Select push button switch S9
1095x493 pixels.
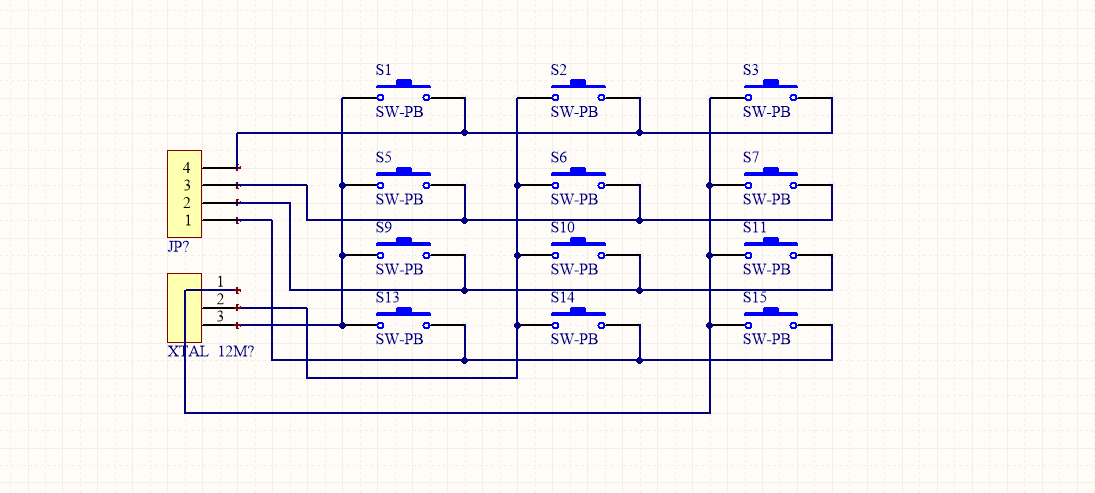[403, 249]
